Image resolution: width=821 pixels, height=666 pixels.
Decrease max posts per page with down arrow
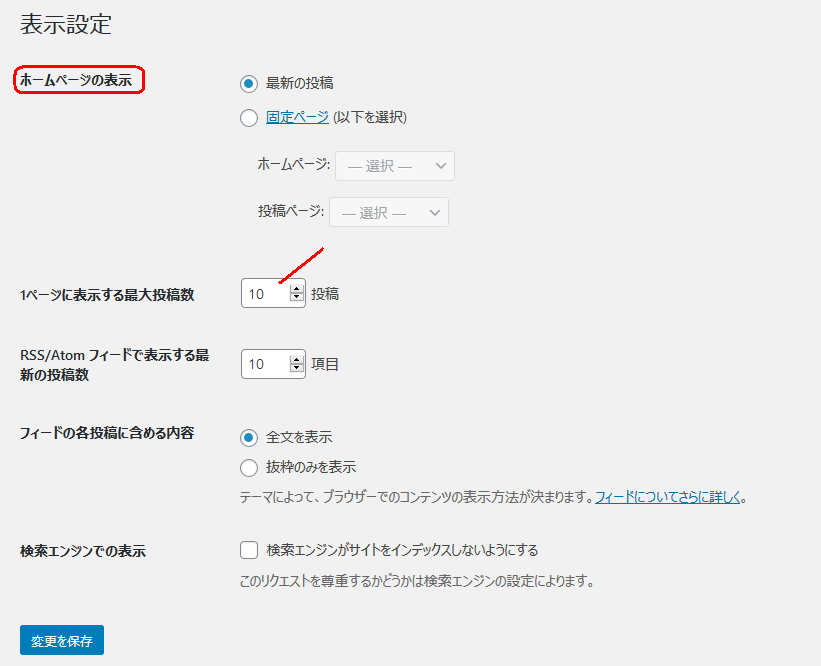tap(297, 298)
